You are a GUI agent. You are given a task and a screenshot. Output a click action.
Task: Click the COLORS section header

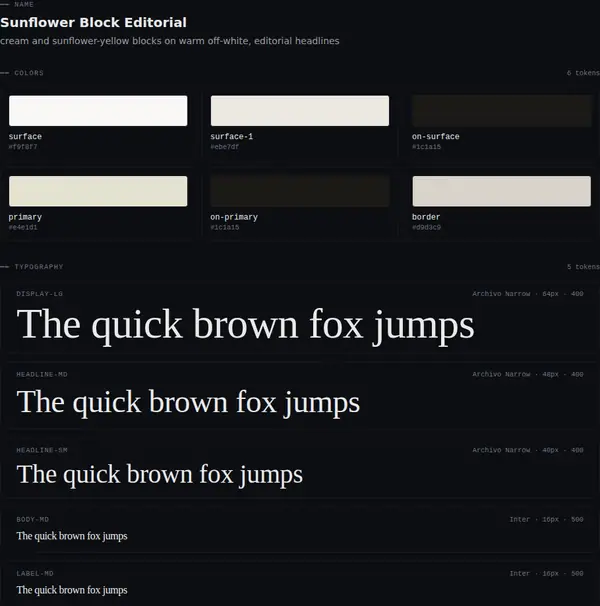29,73
